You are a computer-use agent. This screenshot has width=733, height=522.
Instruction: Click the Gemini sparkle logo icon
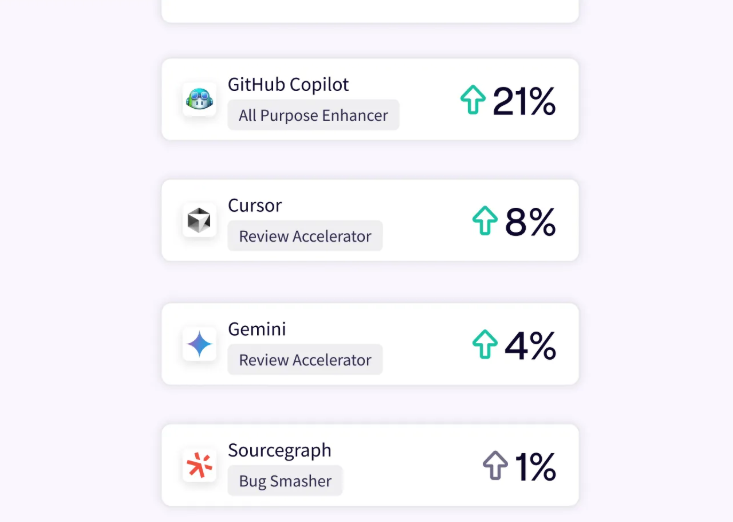(x=199, y=344)
